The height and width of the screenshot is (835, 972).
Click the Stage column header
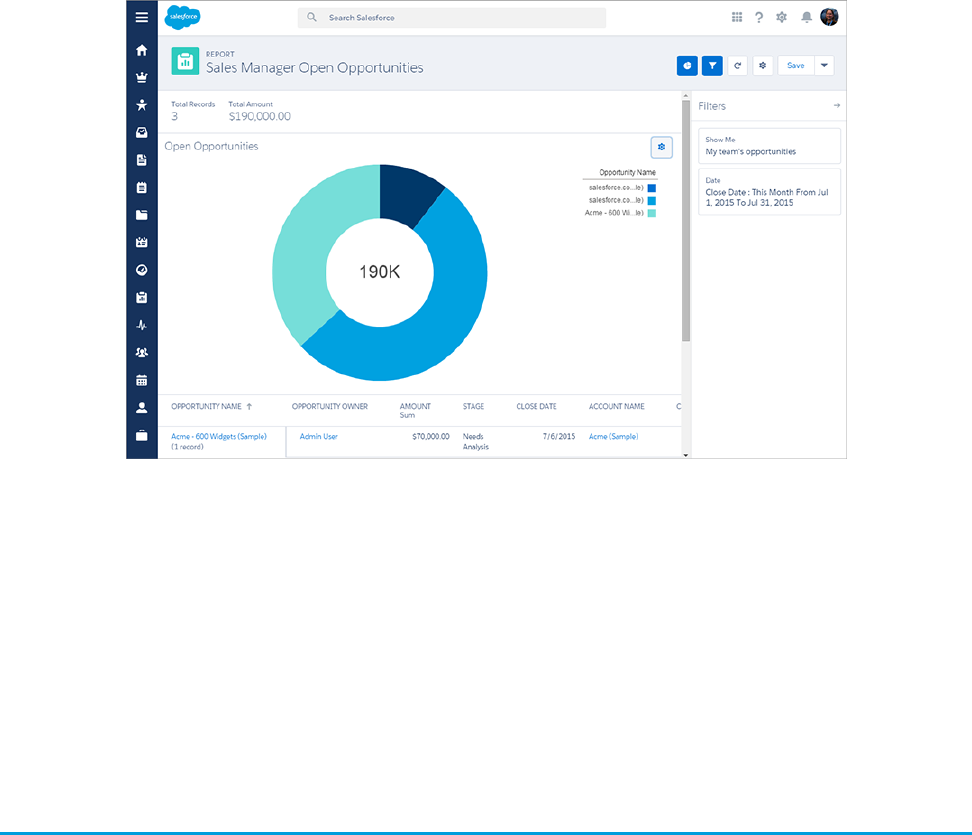[x=473, y=407]
